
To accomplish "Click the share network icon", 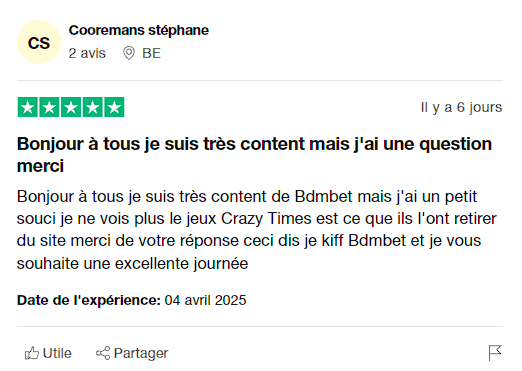I will click(x=103, y=353).
